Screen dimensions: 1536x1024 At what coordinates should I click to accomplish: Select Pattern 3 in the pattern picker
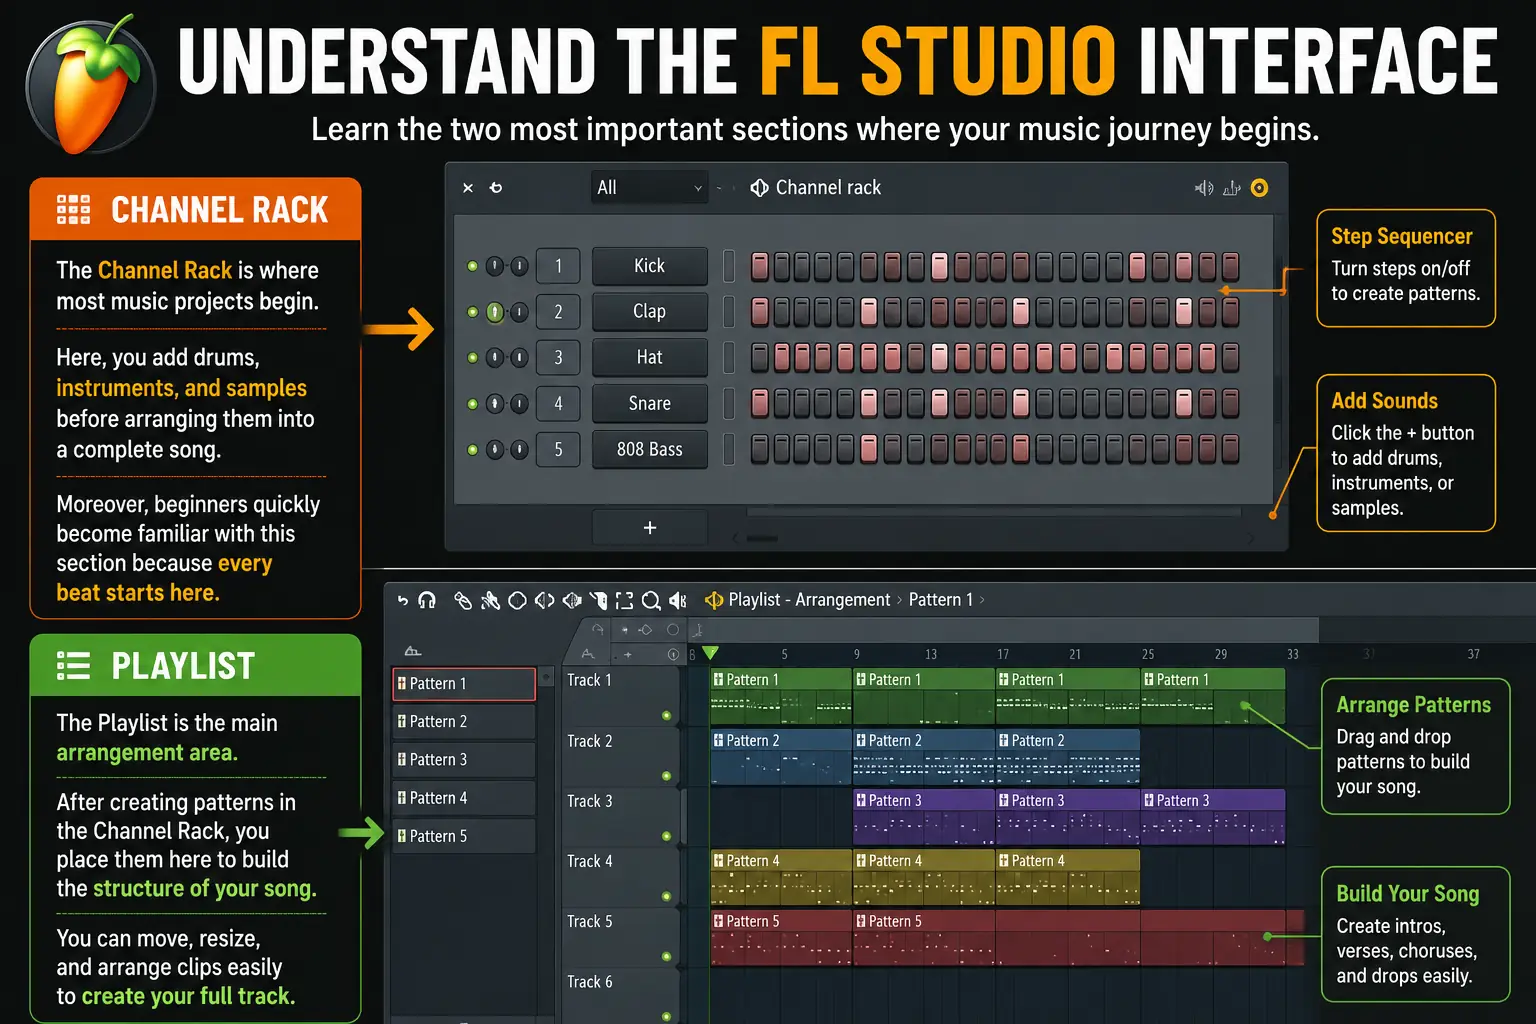[x=464, y=760]
